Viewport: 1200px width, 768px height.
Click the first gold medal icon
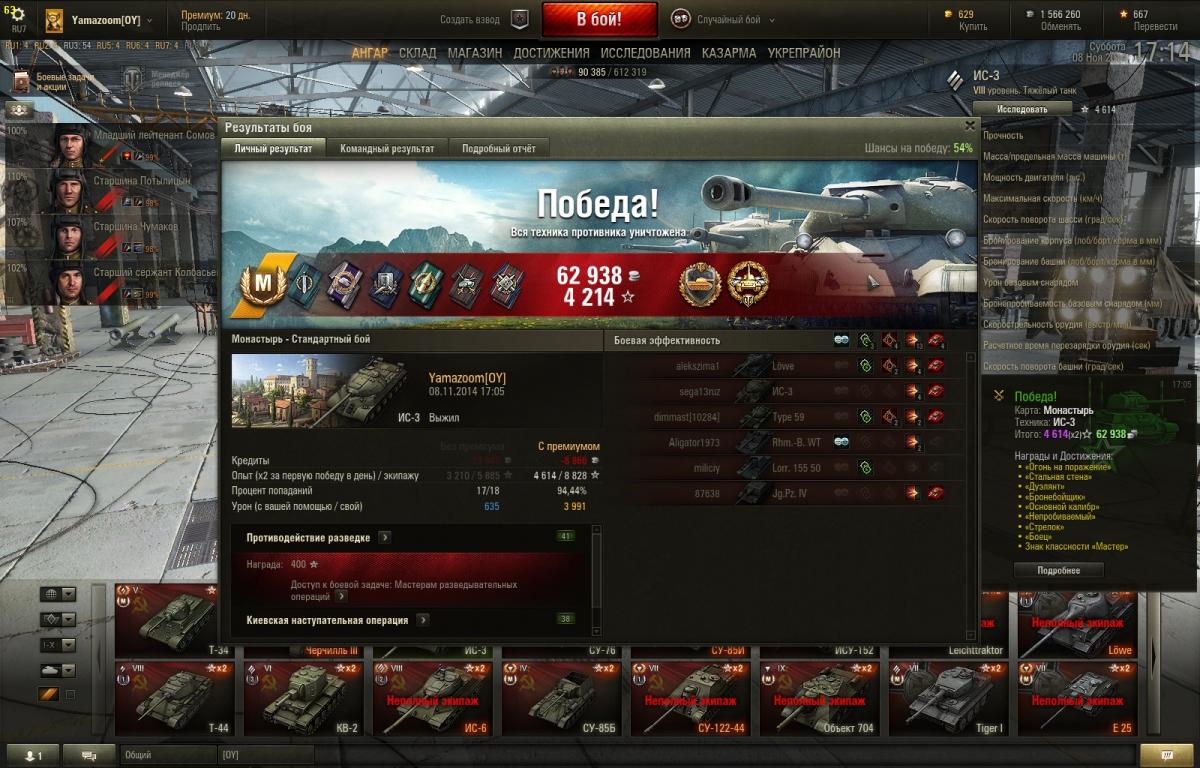(700, 284)
